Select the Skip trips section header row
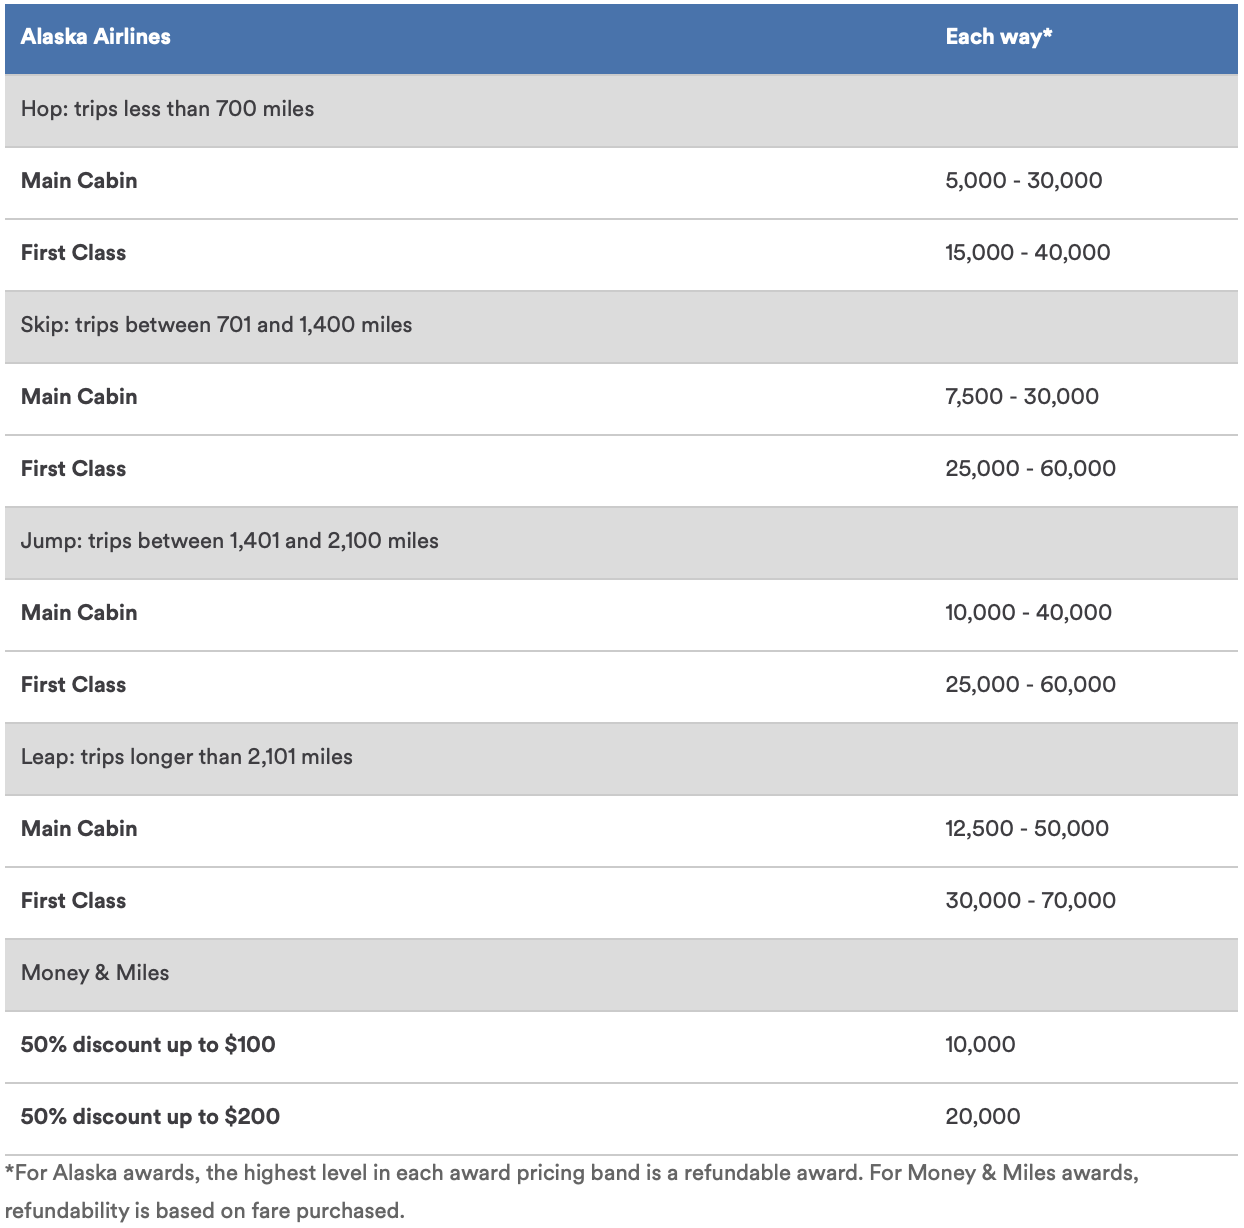The width and height of the screenshot is (1244, 1228). (x=216, y=325)
